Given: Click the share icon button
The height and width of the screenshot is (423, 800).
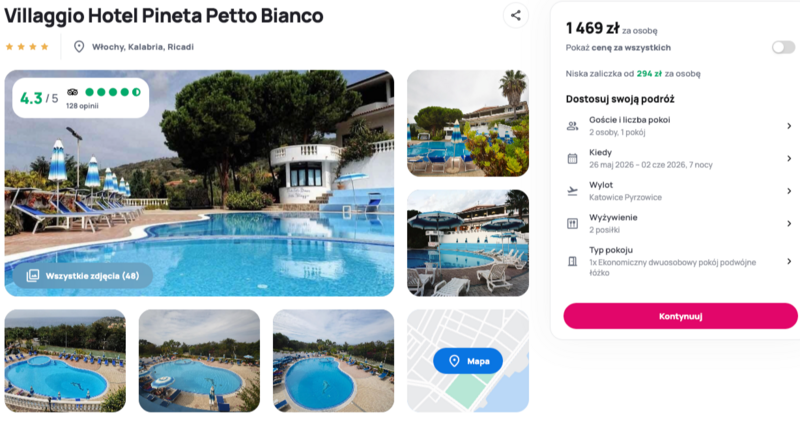Looking at the screenshot, I should pos(516,15).
